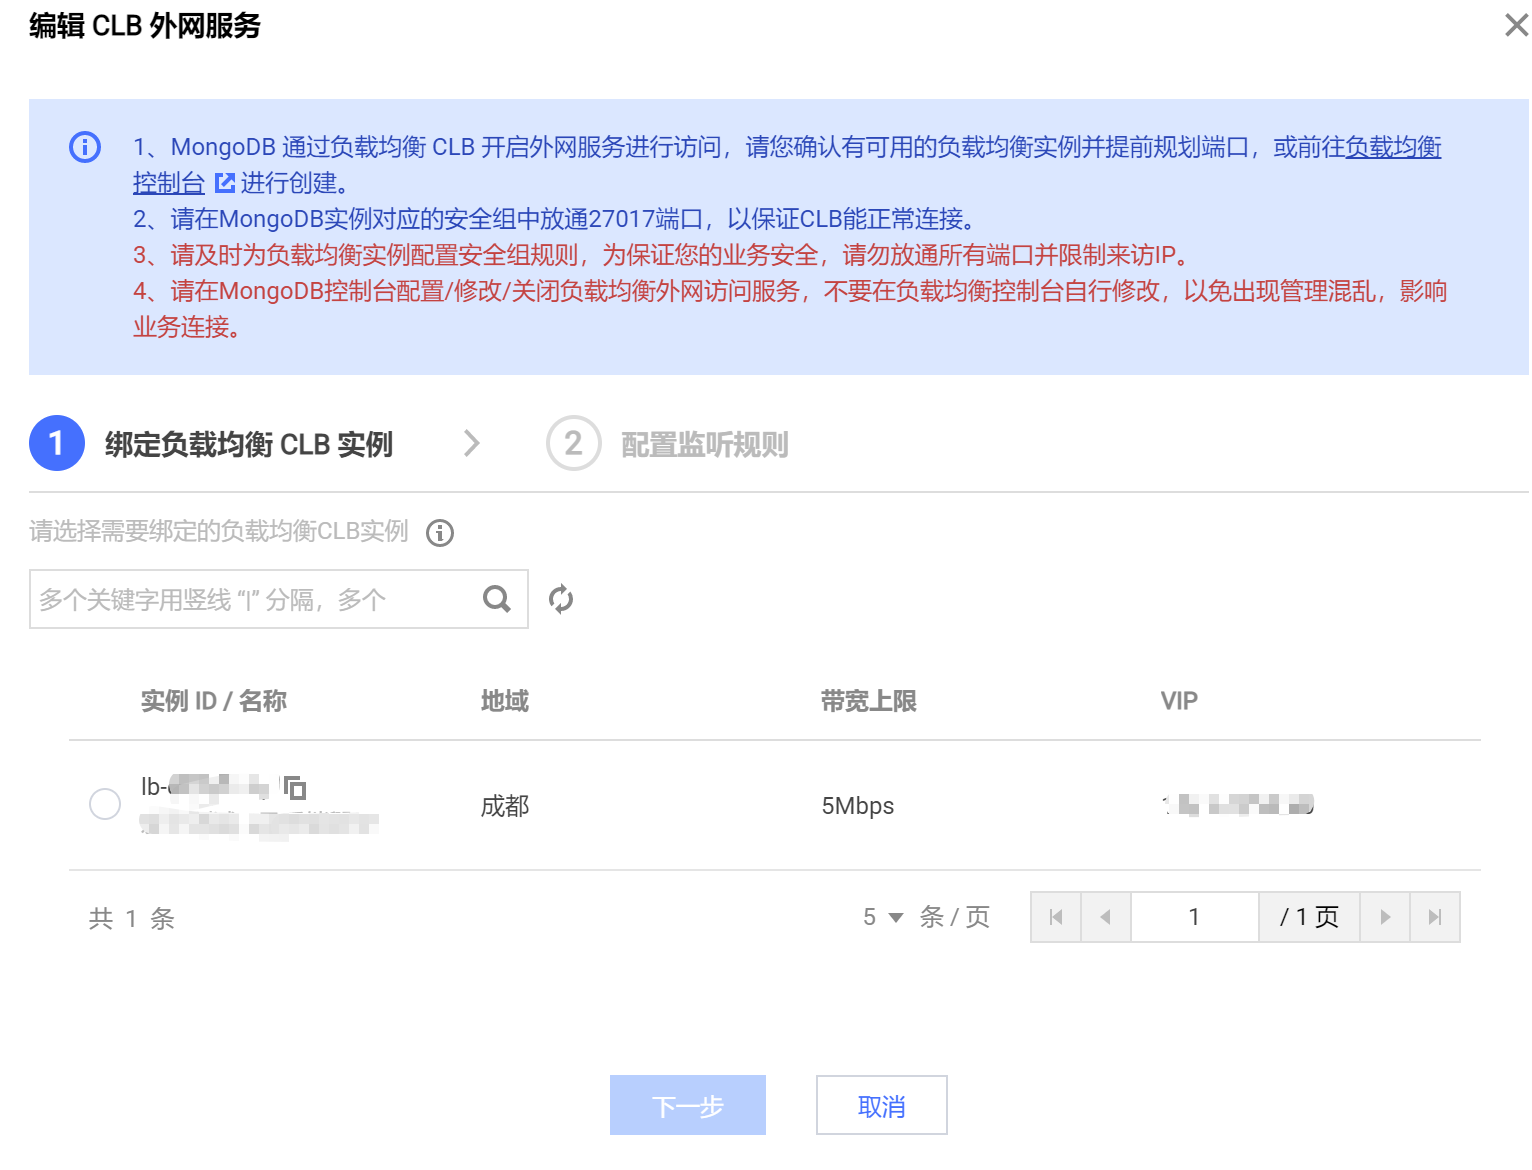Viewport: 1532px width, 1170px height.
Task: Click the 实例 ID / 名称 column header
Action: pos(214,701)
